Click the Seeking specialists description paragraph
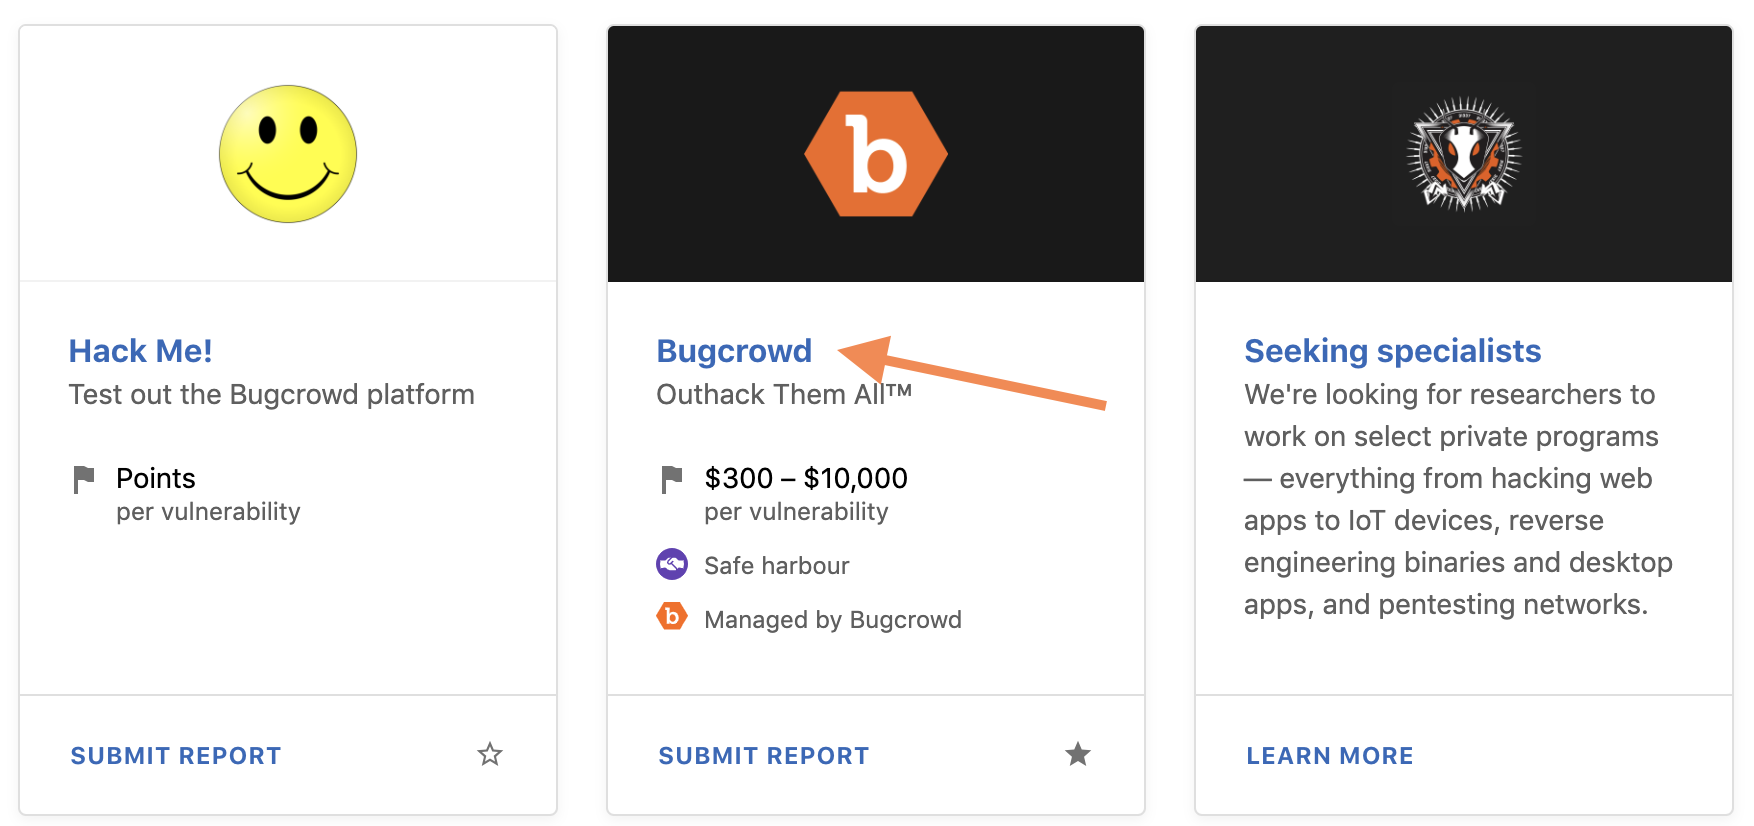Image resolution: width=1754 pixels, height=826 pixels. pyautogui.click(x=1458, y=499)
